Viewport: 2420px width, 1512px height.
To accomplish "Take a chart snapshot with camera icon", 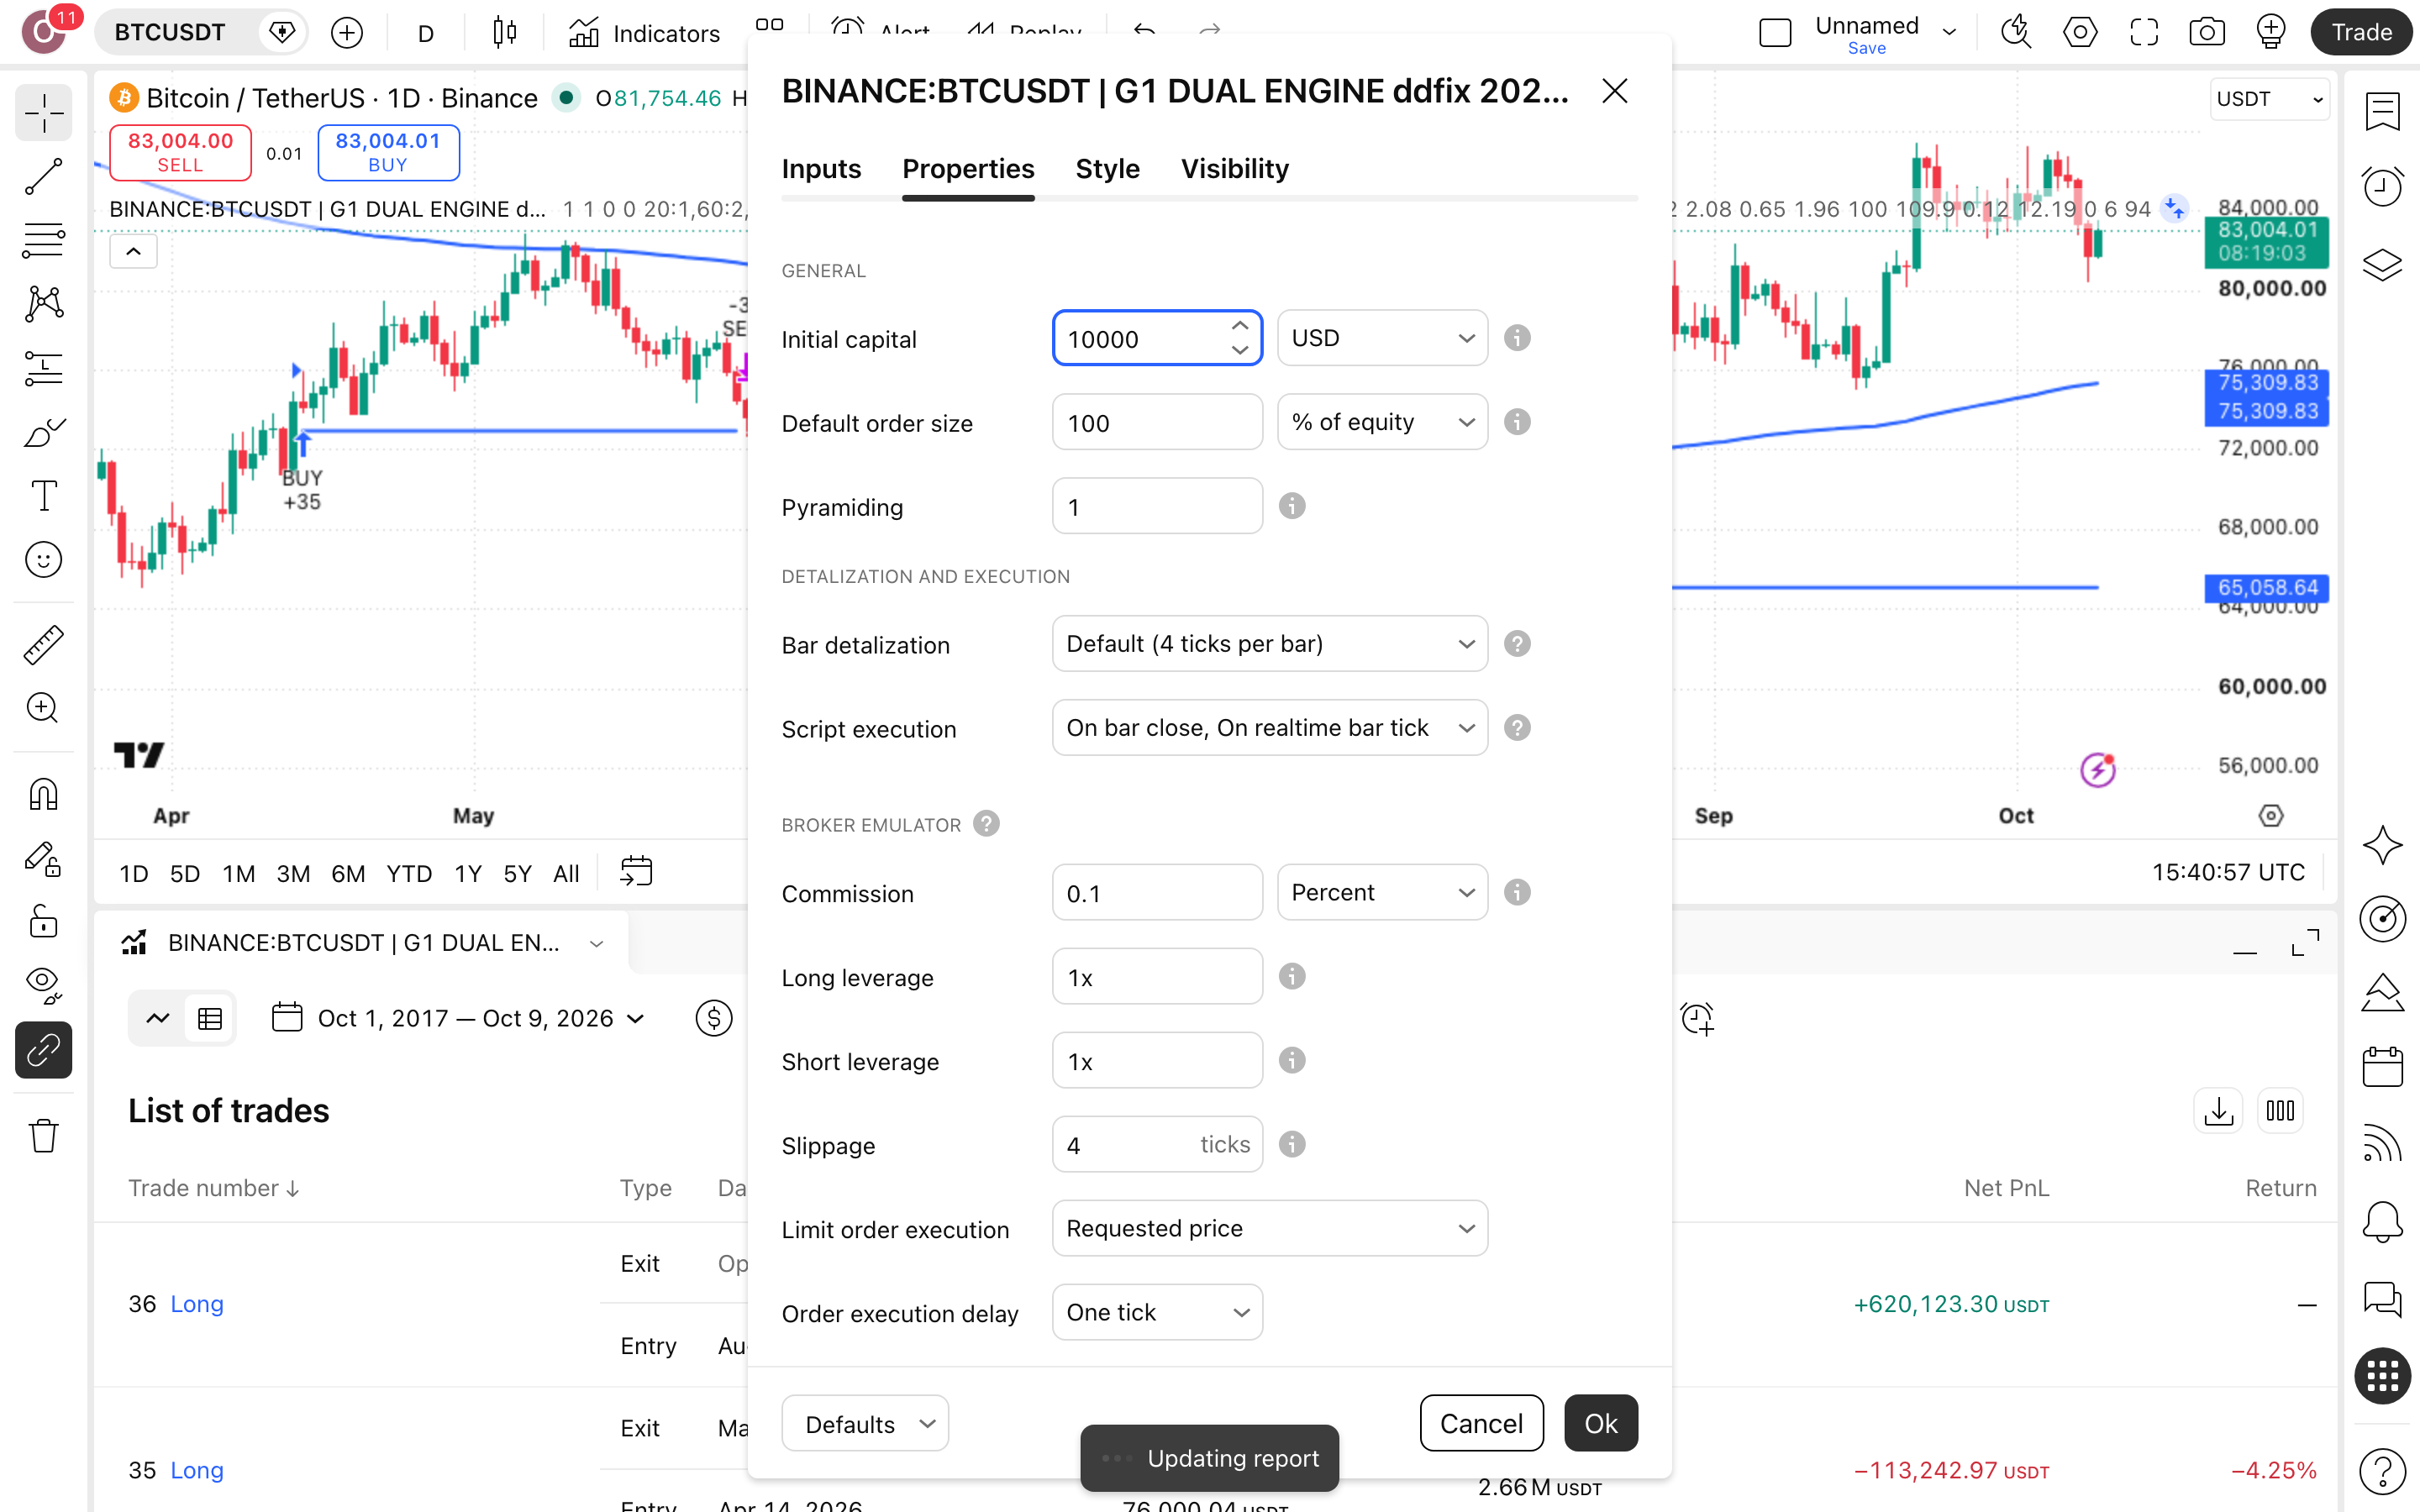I will (x=2207, y=32).
